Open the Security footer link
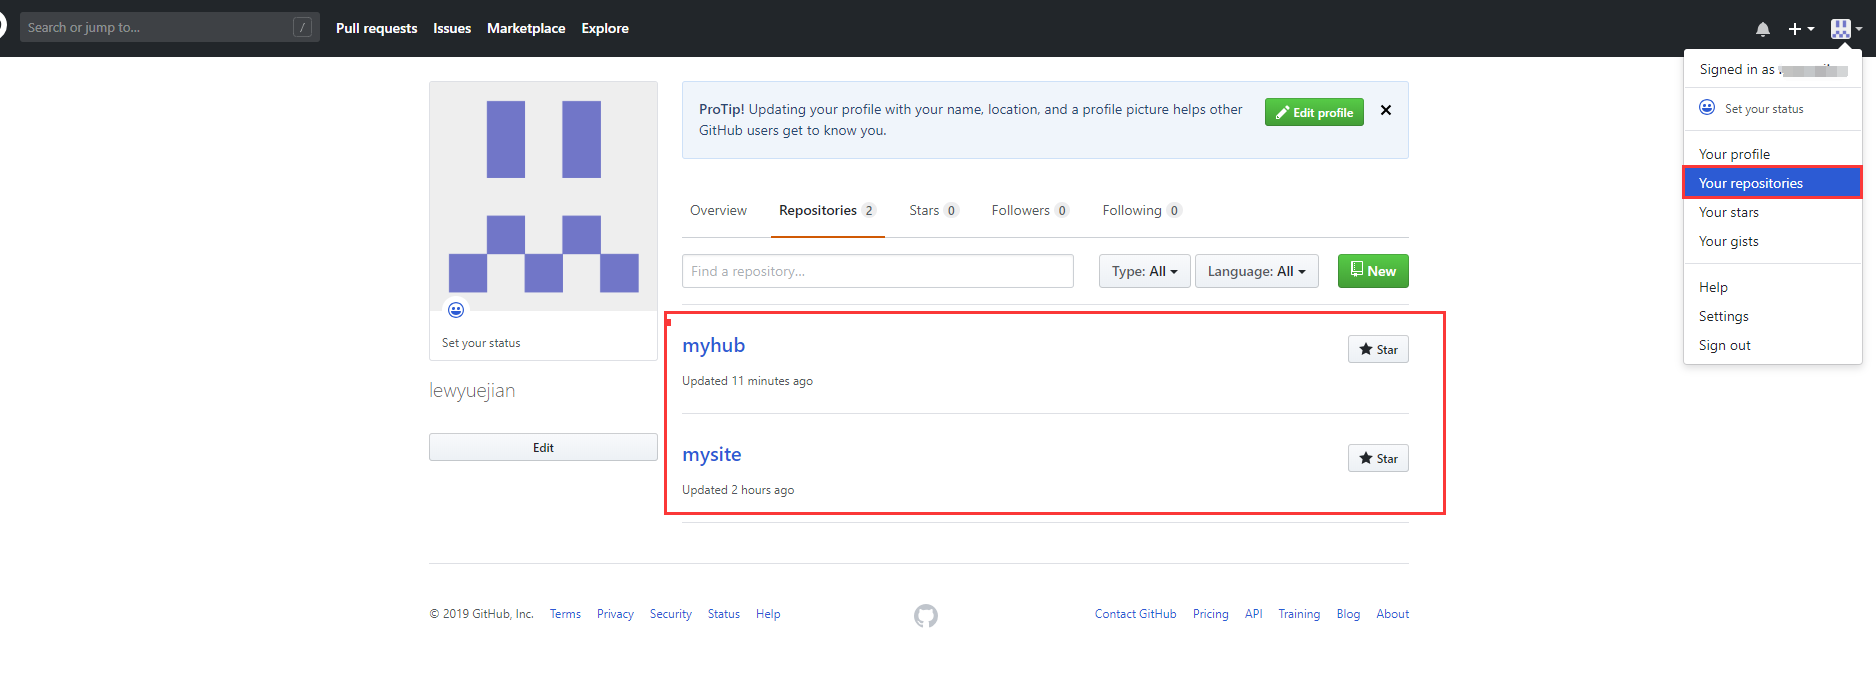Viewport: 1876px width, 682px height. click(x=671, y=614)
